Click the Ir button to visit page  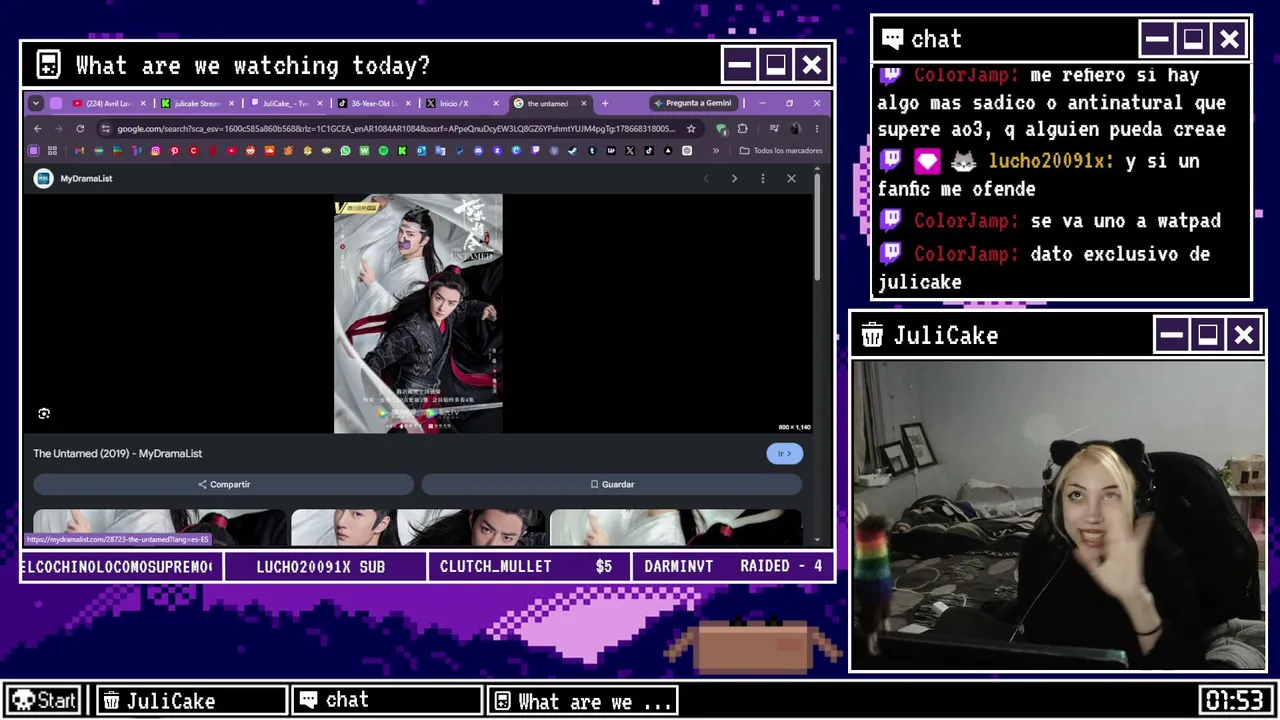click(x=785, y=454)
